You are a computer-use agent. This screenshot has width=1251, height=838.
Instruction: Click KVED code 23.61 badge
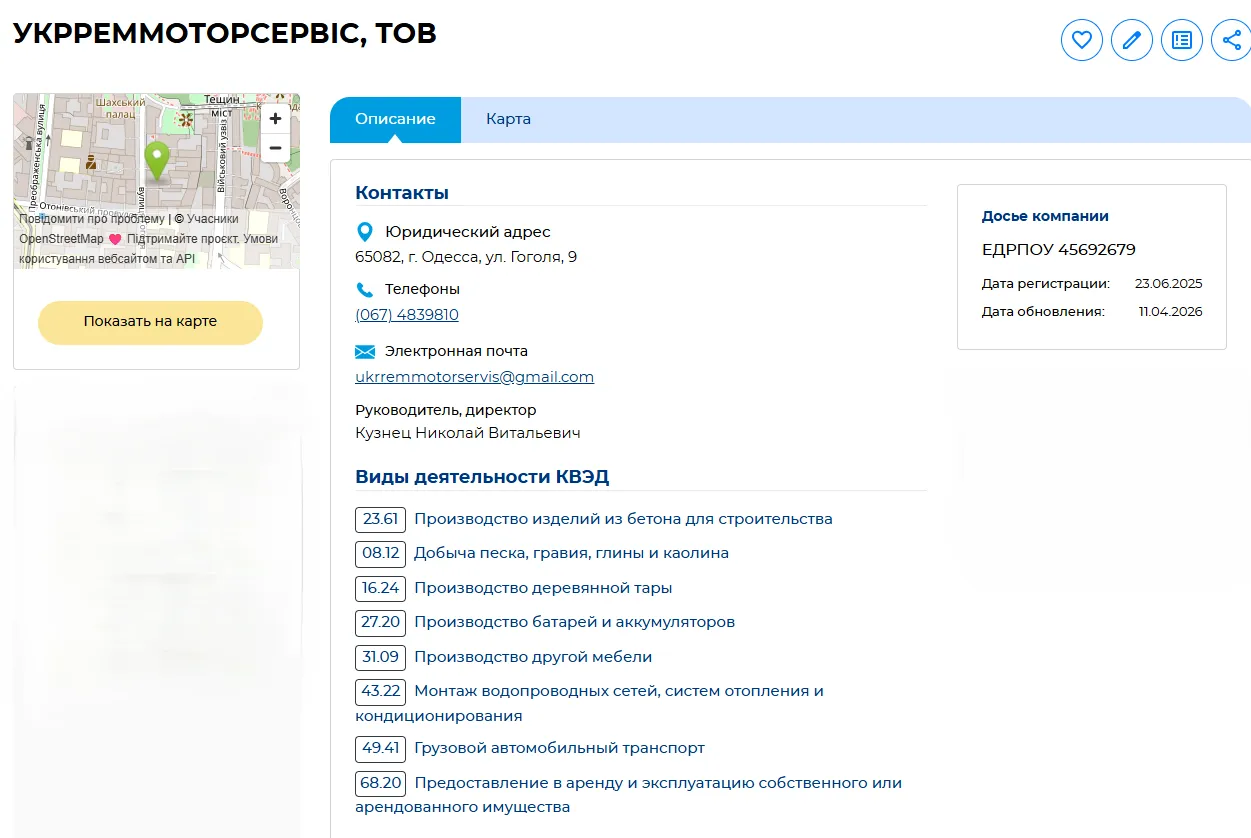380,519
